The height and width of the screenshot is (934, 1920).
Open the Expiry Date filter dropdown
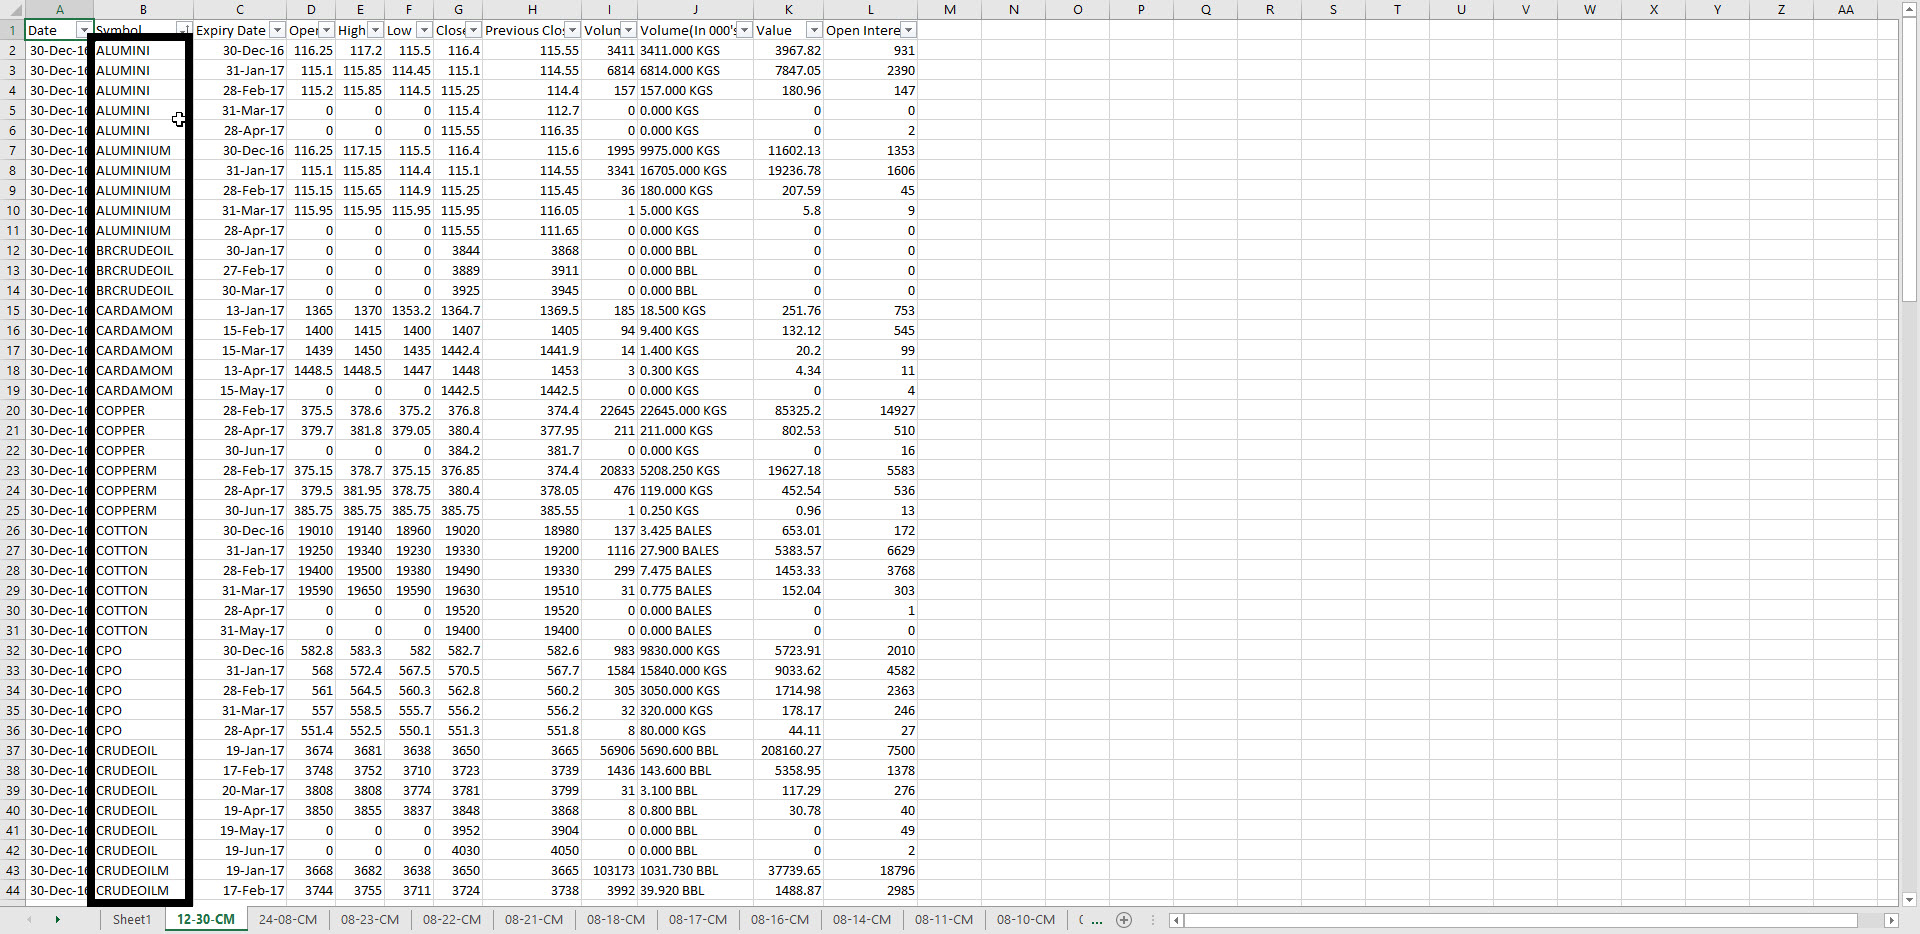tap(278, 30)
